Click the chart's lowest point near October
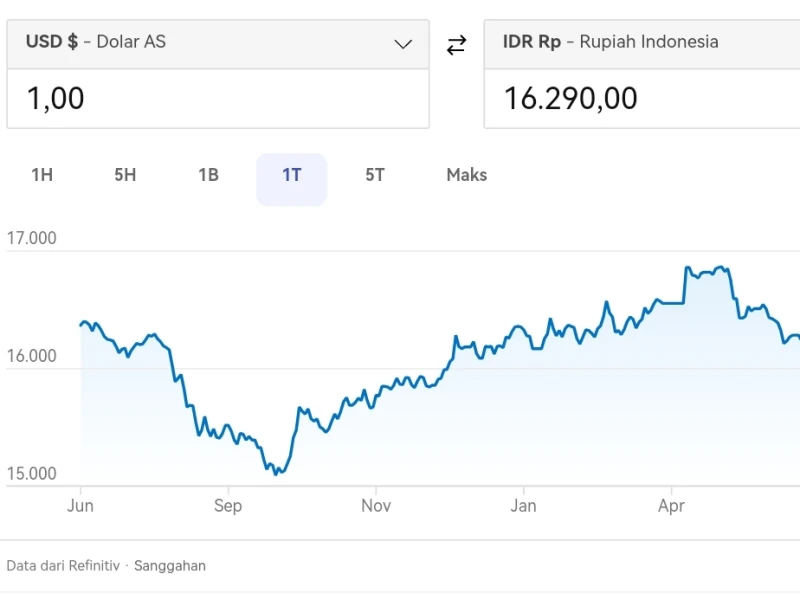The height and width of the screenshot is (600, 800). (x=276, y=474)
